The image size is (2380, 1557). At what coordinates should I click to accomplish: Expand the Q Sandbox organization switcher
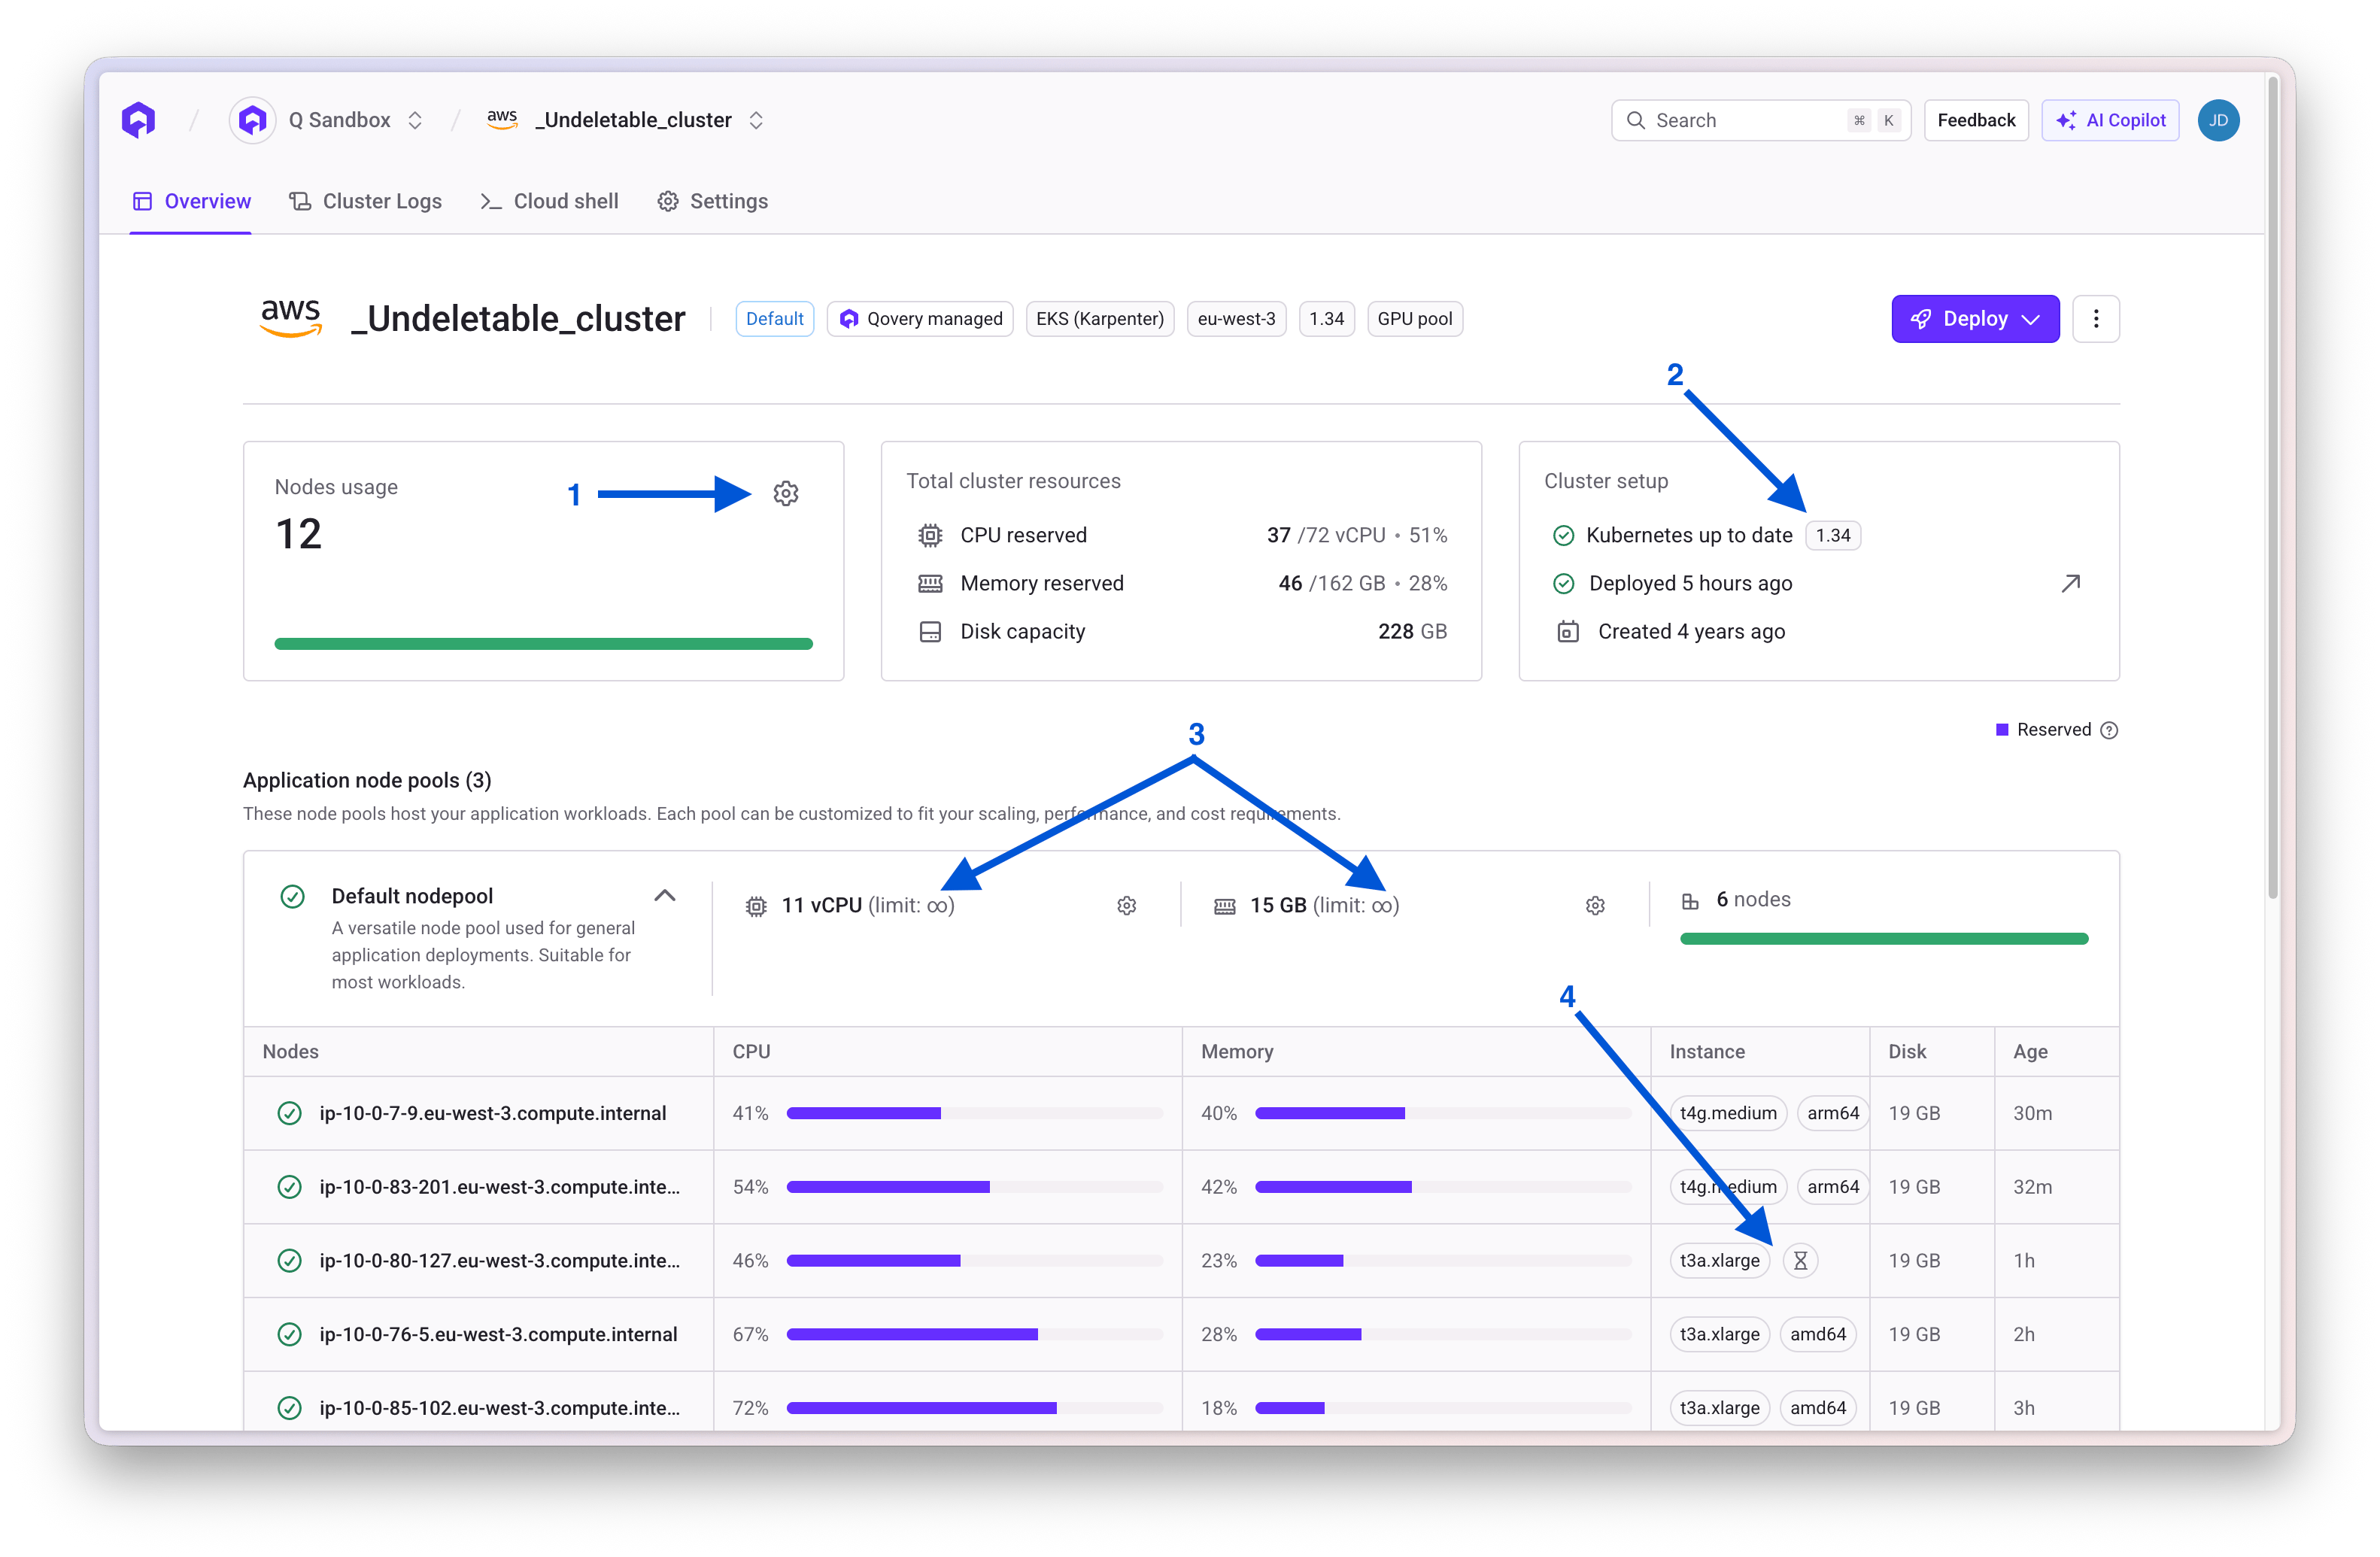[x=415, y=120]
